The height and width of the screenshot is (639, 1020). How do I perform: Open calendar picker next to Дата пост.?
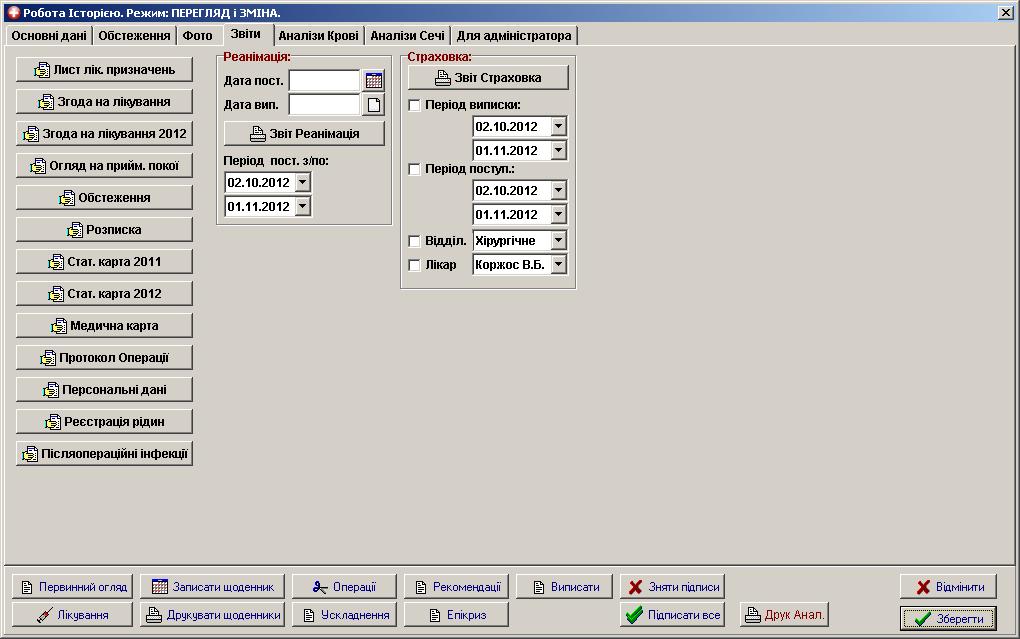[x=374, y=81]
